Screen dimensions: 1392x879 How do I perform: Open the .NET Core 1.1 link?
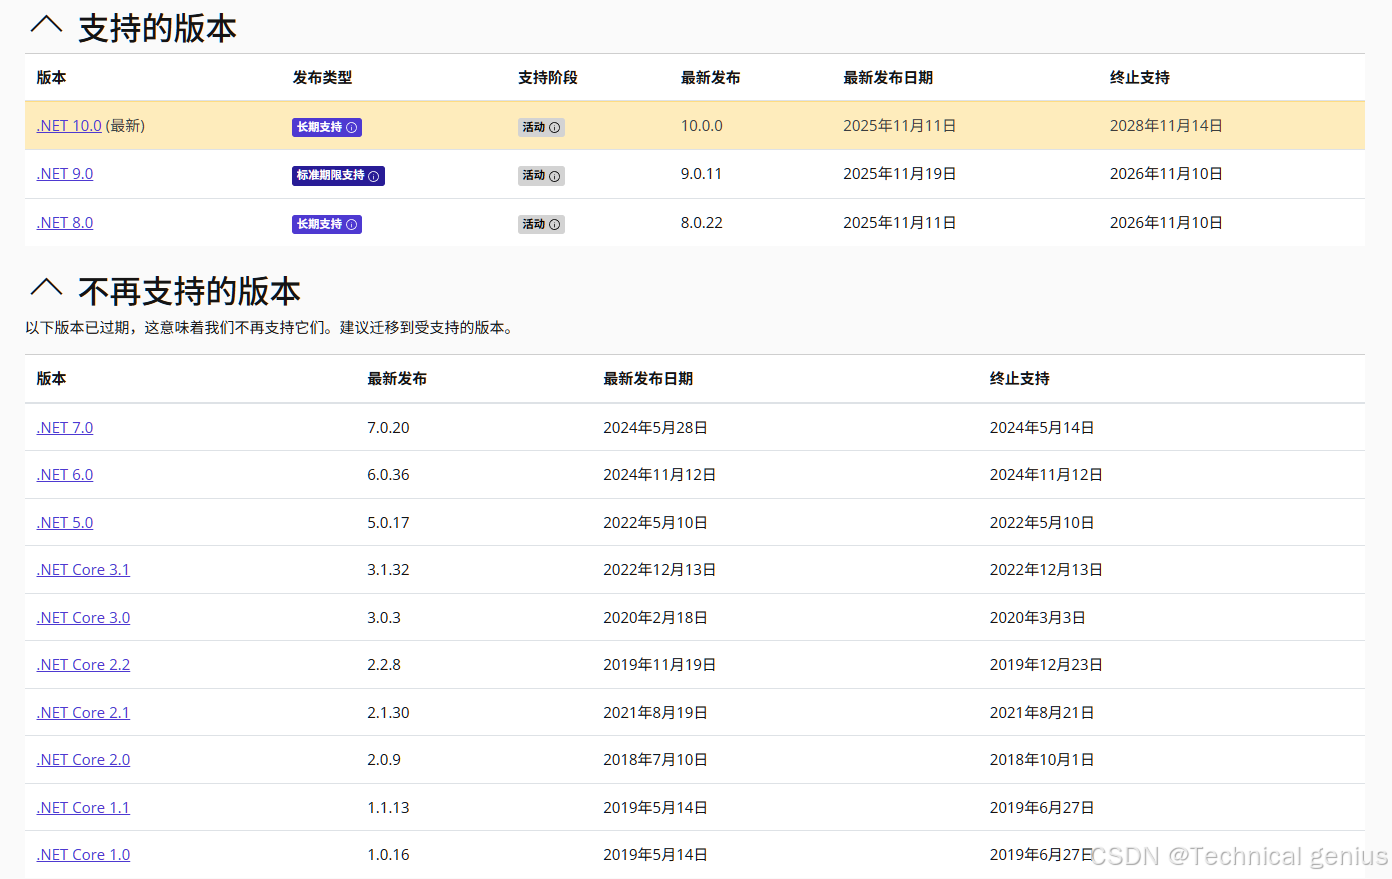point(83,808)
